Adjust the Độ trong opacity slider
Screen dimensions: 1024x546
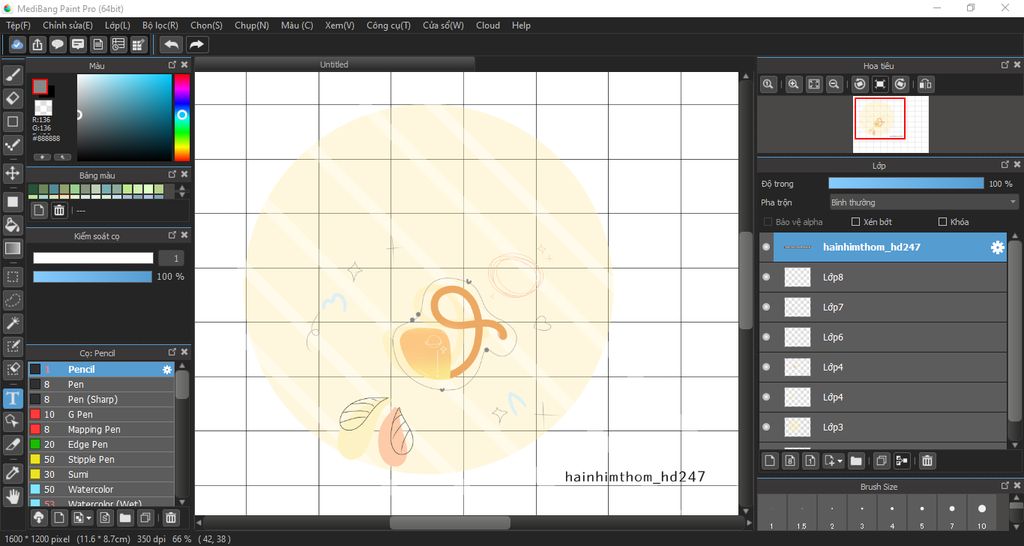point(906,184)
